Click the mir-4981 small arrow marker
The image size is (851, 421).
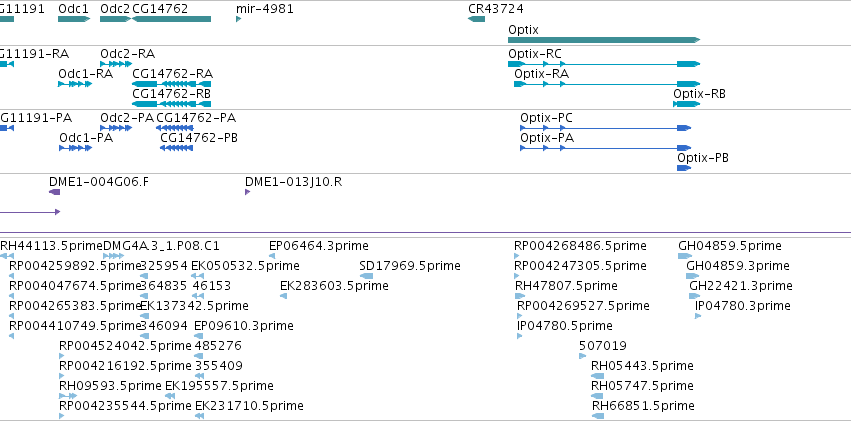(x=238, y=19)
